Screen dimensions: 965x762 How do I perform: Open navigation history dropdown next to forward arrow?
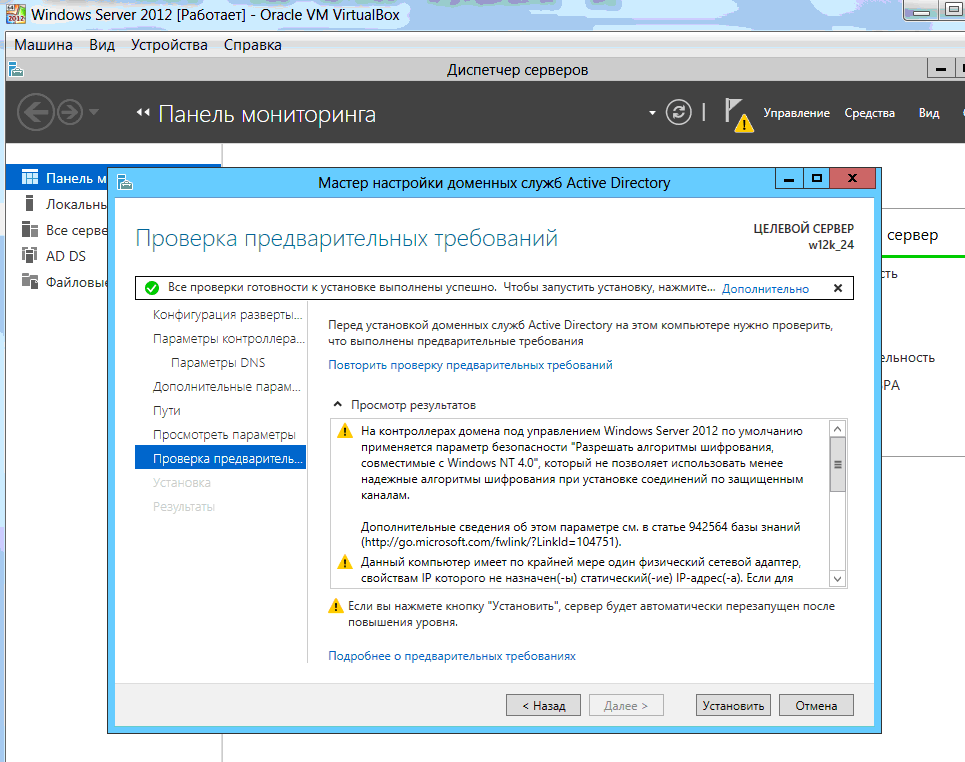94,112
